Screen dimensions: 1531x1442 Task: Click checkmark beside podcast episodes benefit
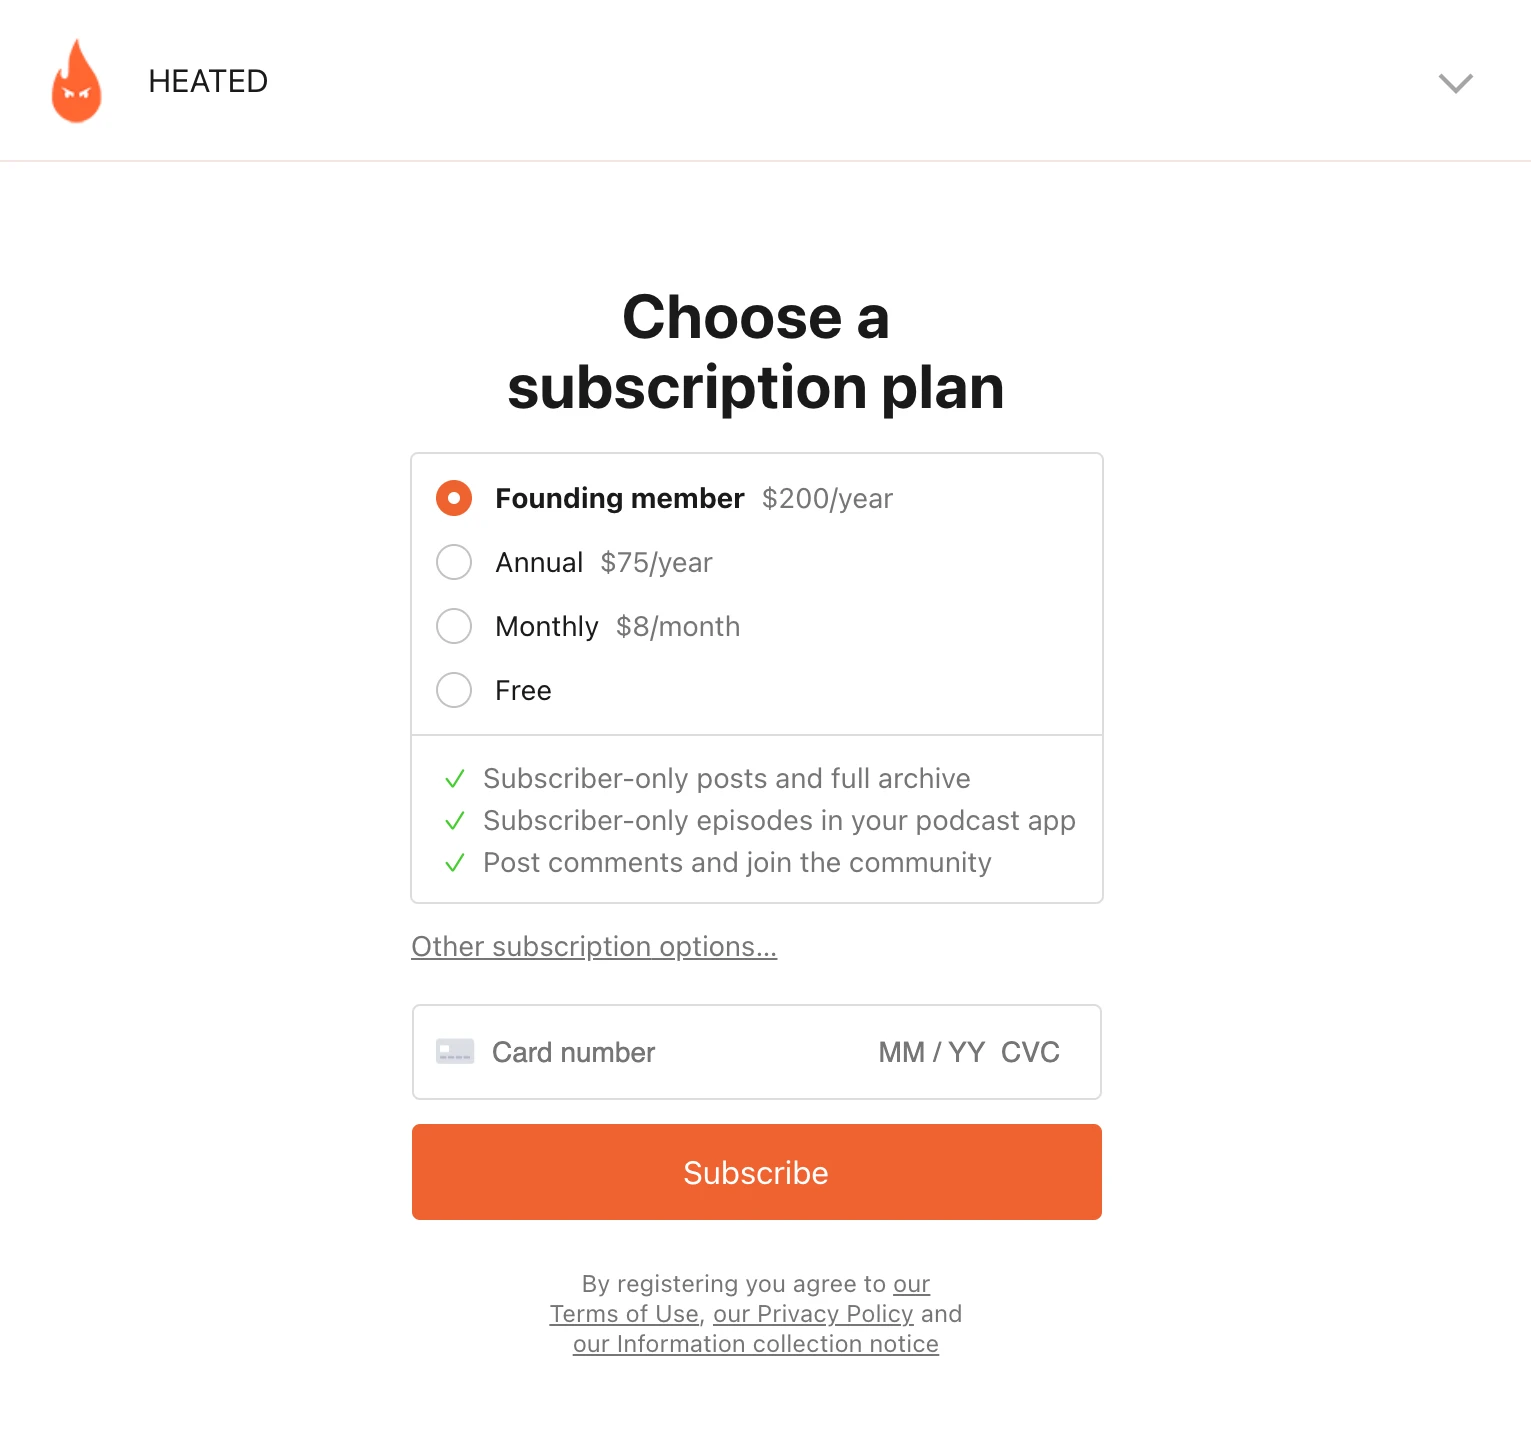click(x=455, y=821)
